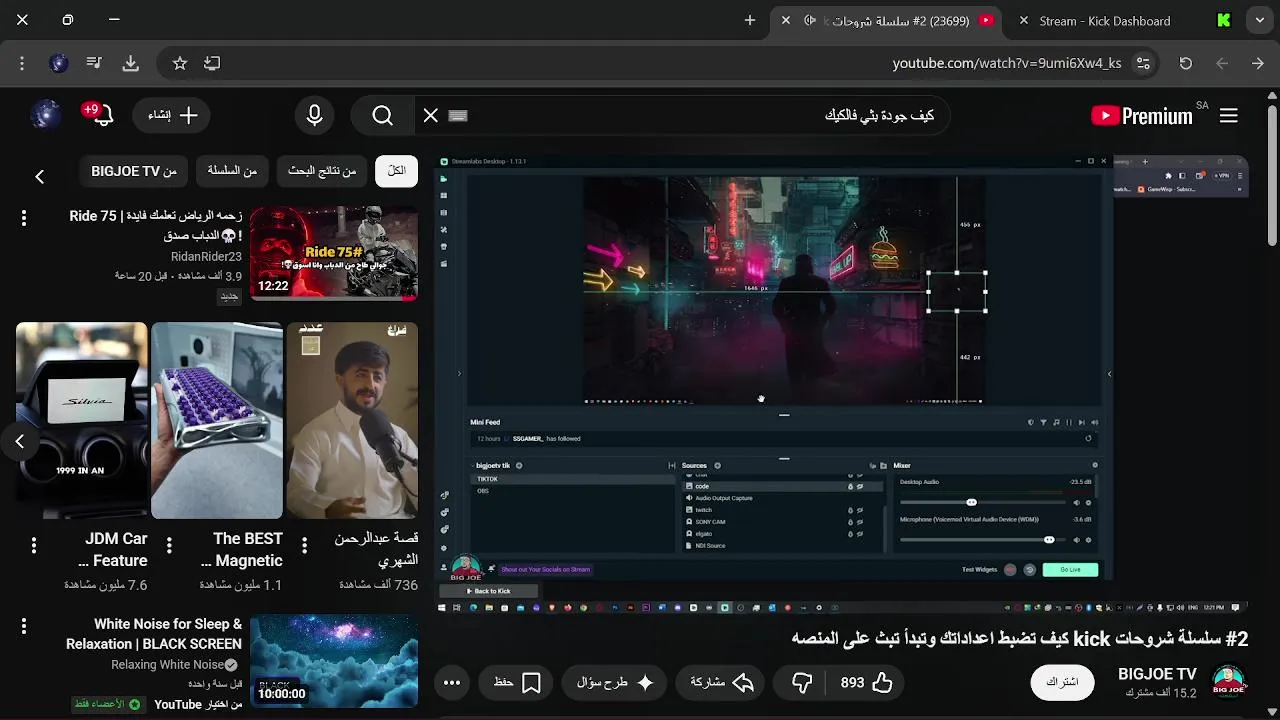Open the browser downloads icon
Viewport: 1280px width, 720px height.
point(131,63)
